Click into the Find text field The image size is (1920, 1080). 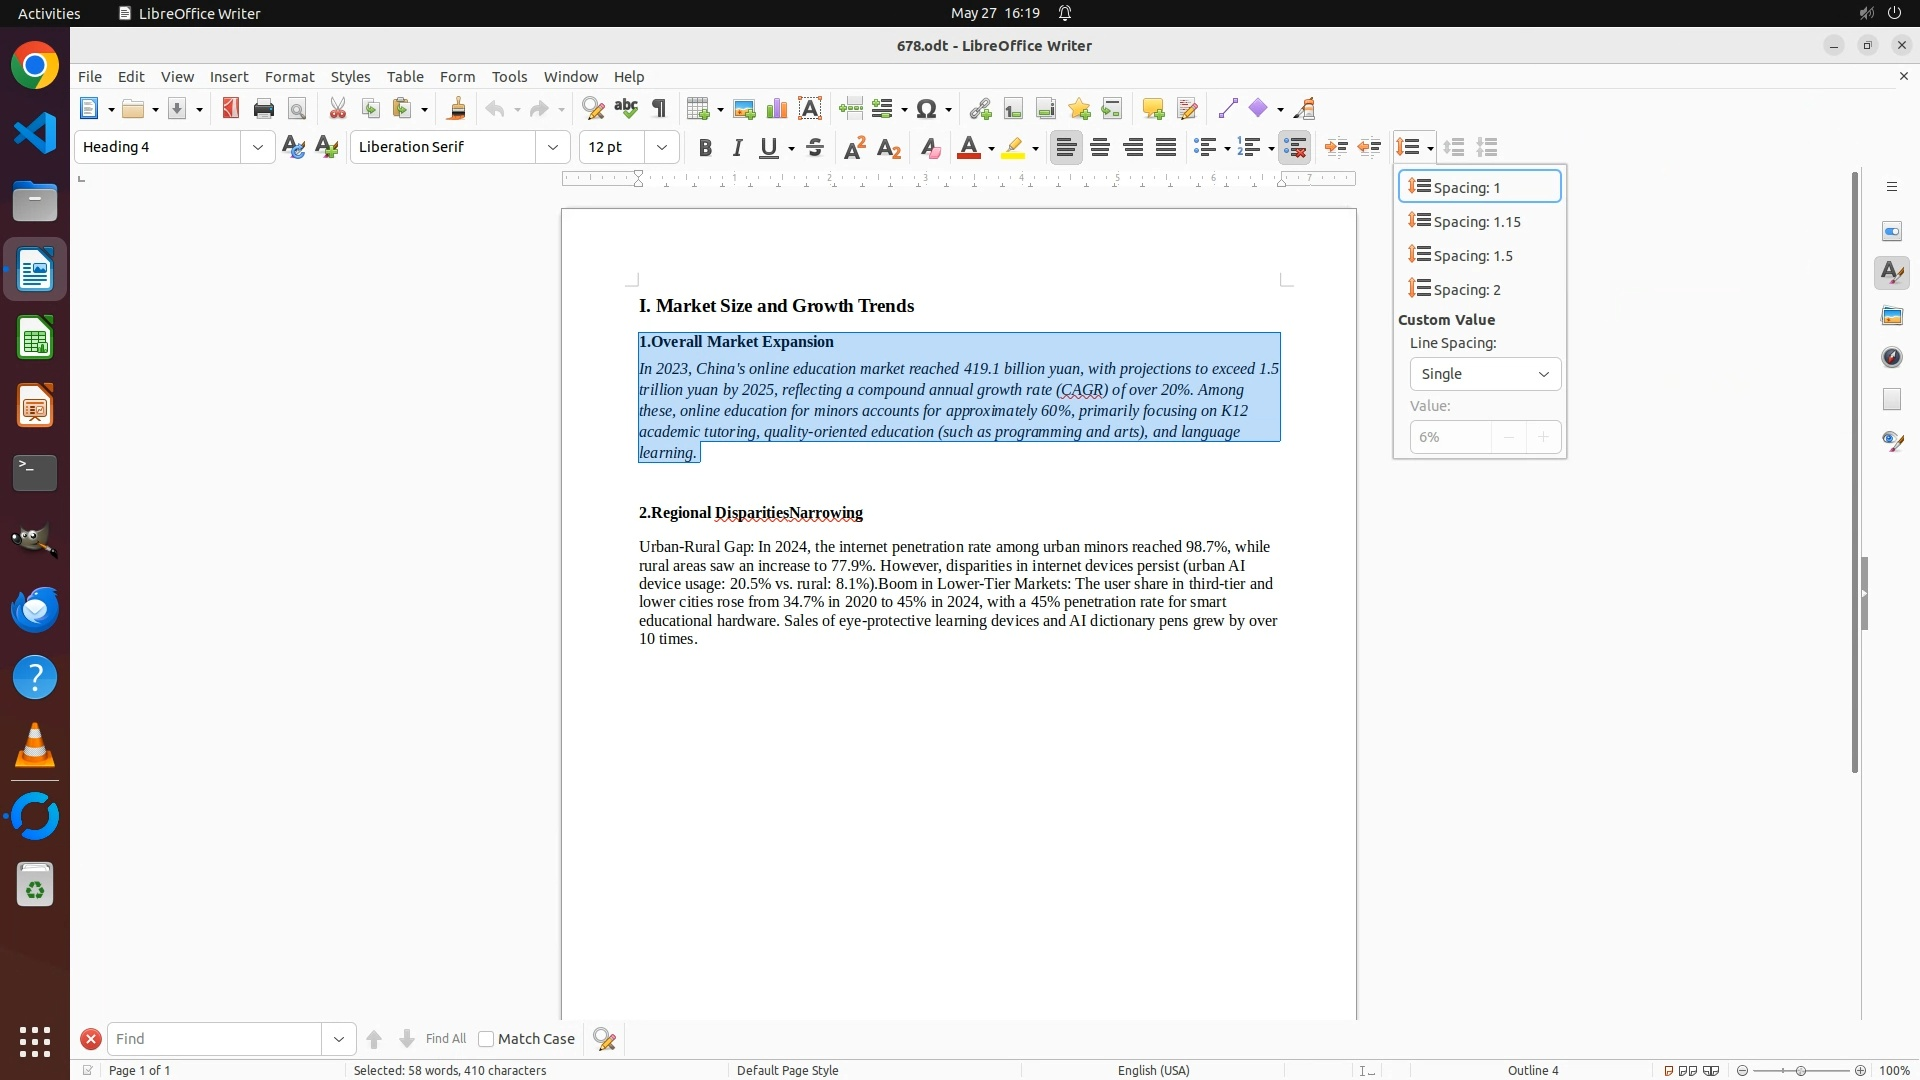(214, 1039)
